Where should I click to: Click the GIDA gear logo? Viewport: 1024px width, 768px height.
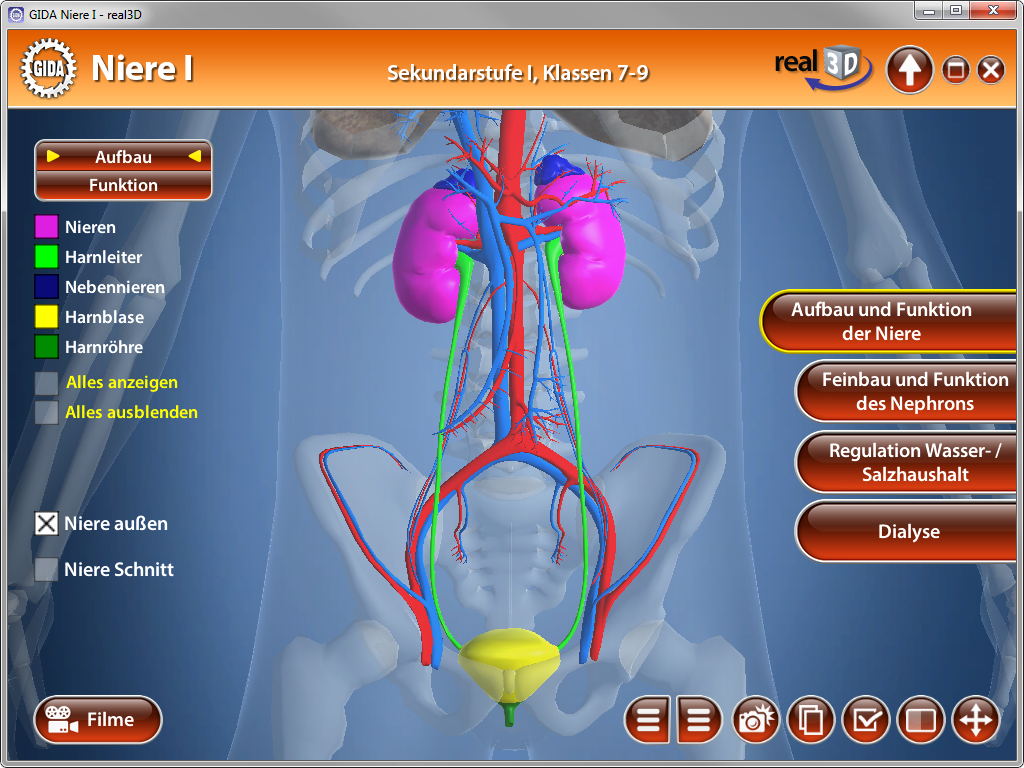(x=48, y=69)
